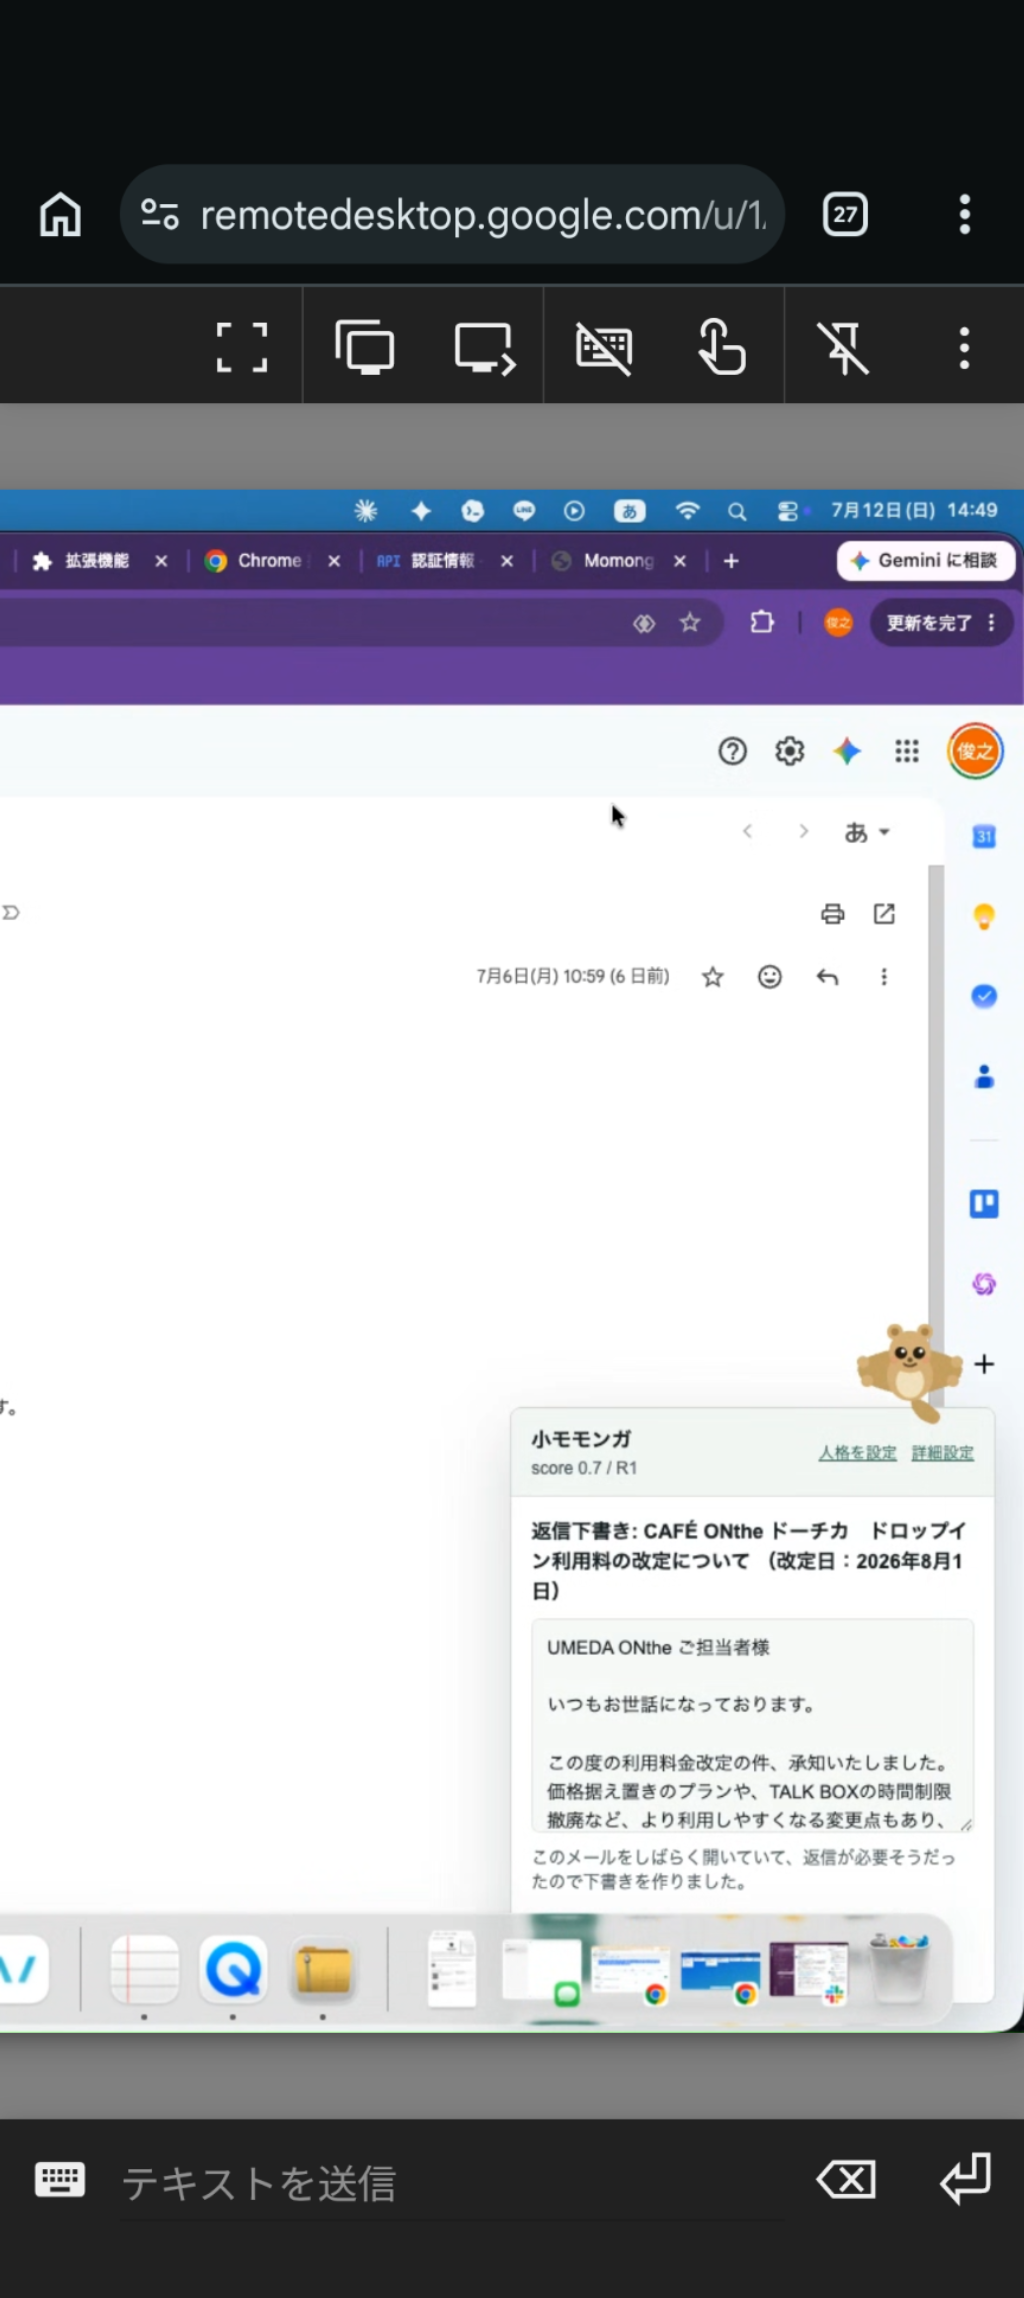Open remote desktop toolbar overflow menu
The width and height of the screenshot is (1024, 2298).
pos(964,347)
